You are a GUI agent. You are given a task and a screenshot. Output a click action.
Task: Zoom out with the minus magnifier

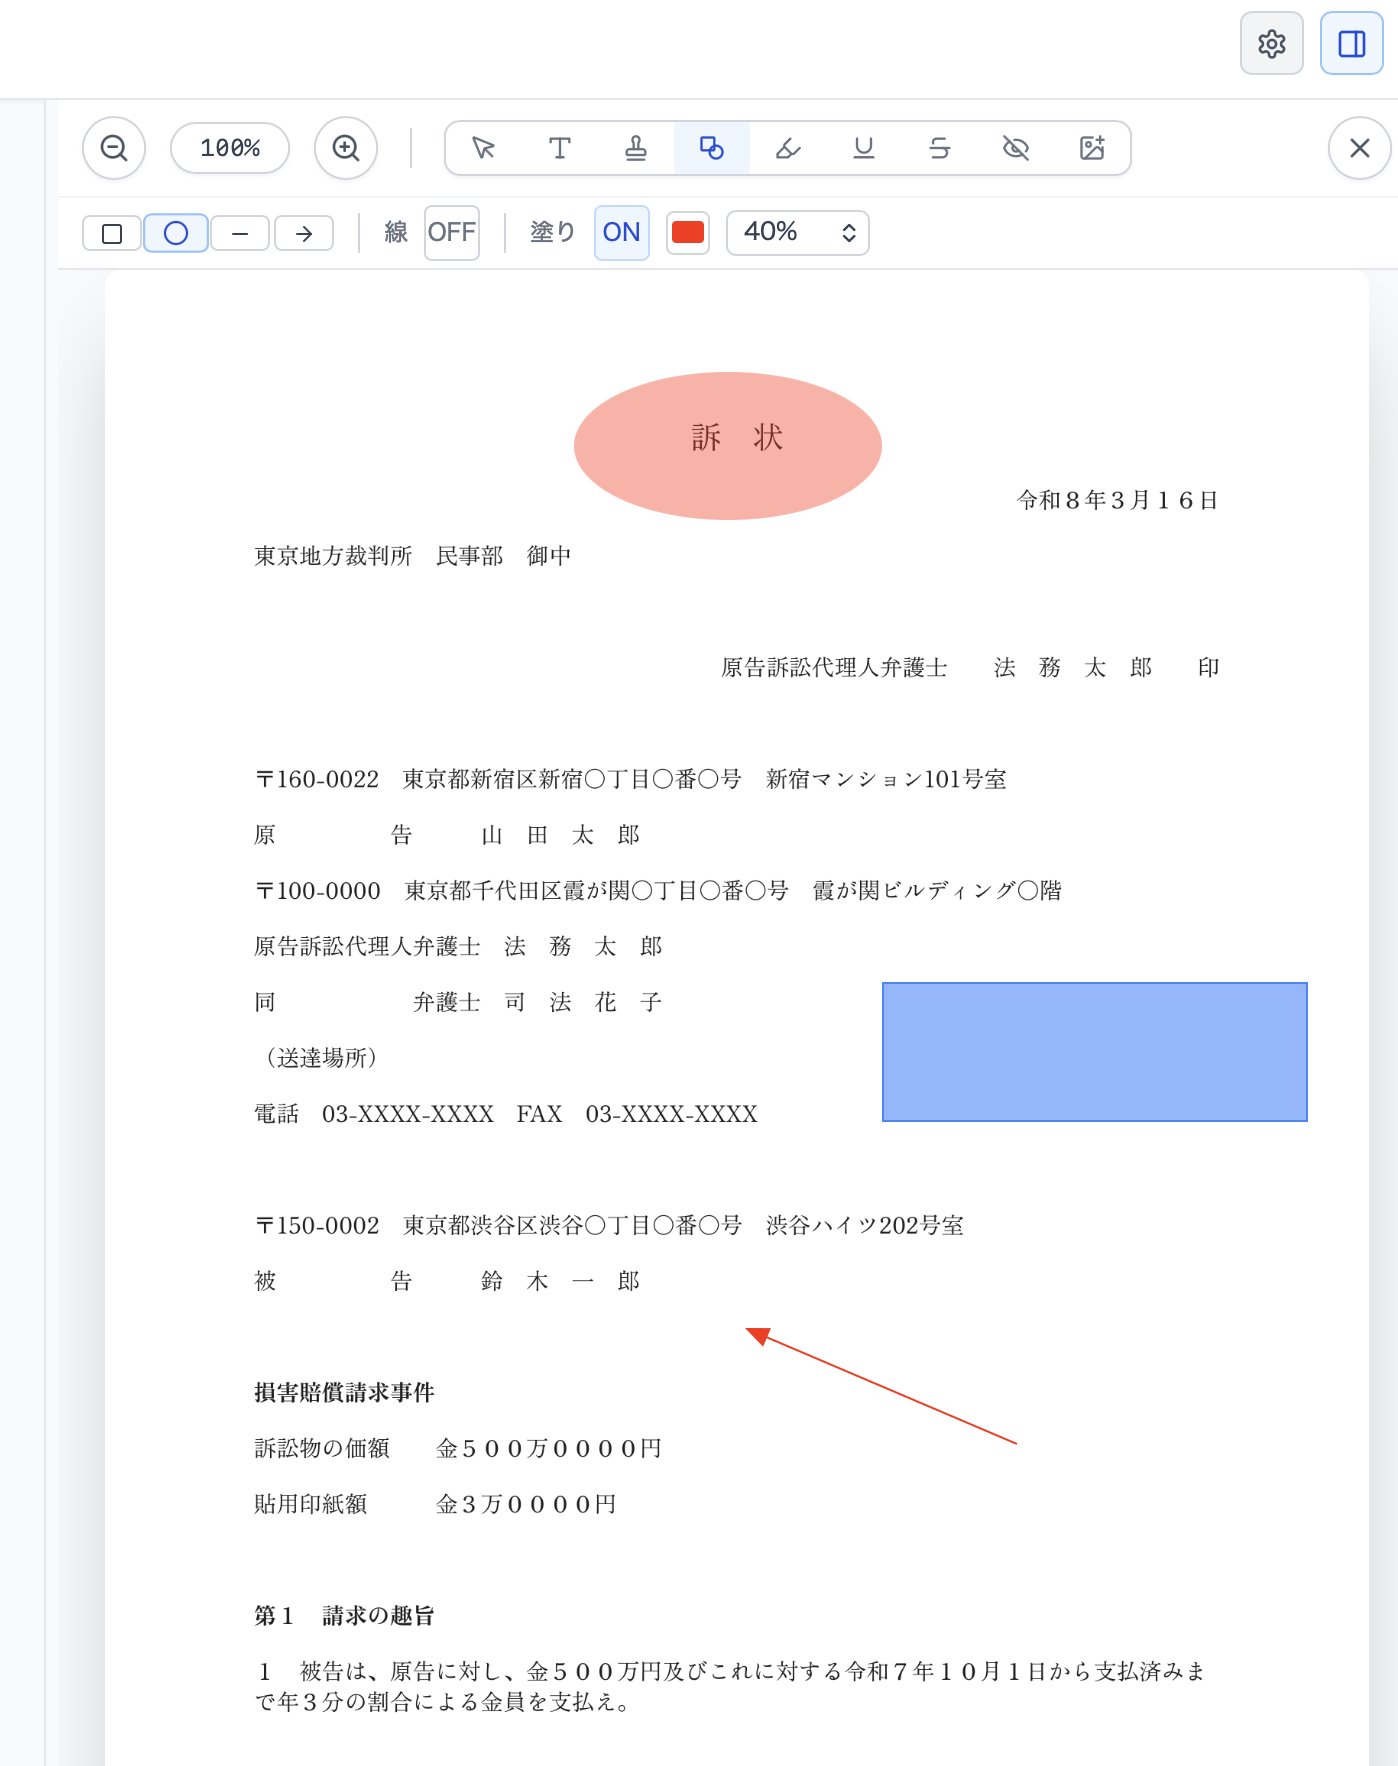[114, 148]
